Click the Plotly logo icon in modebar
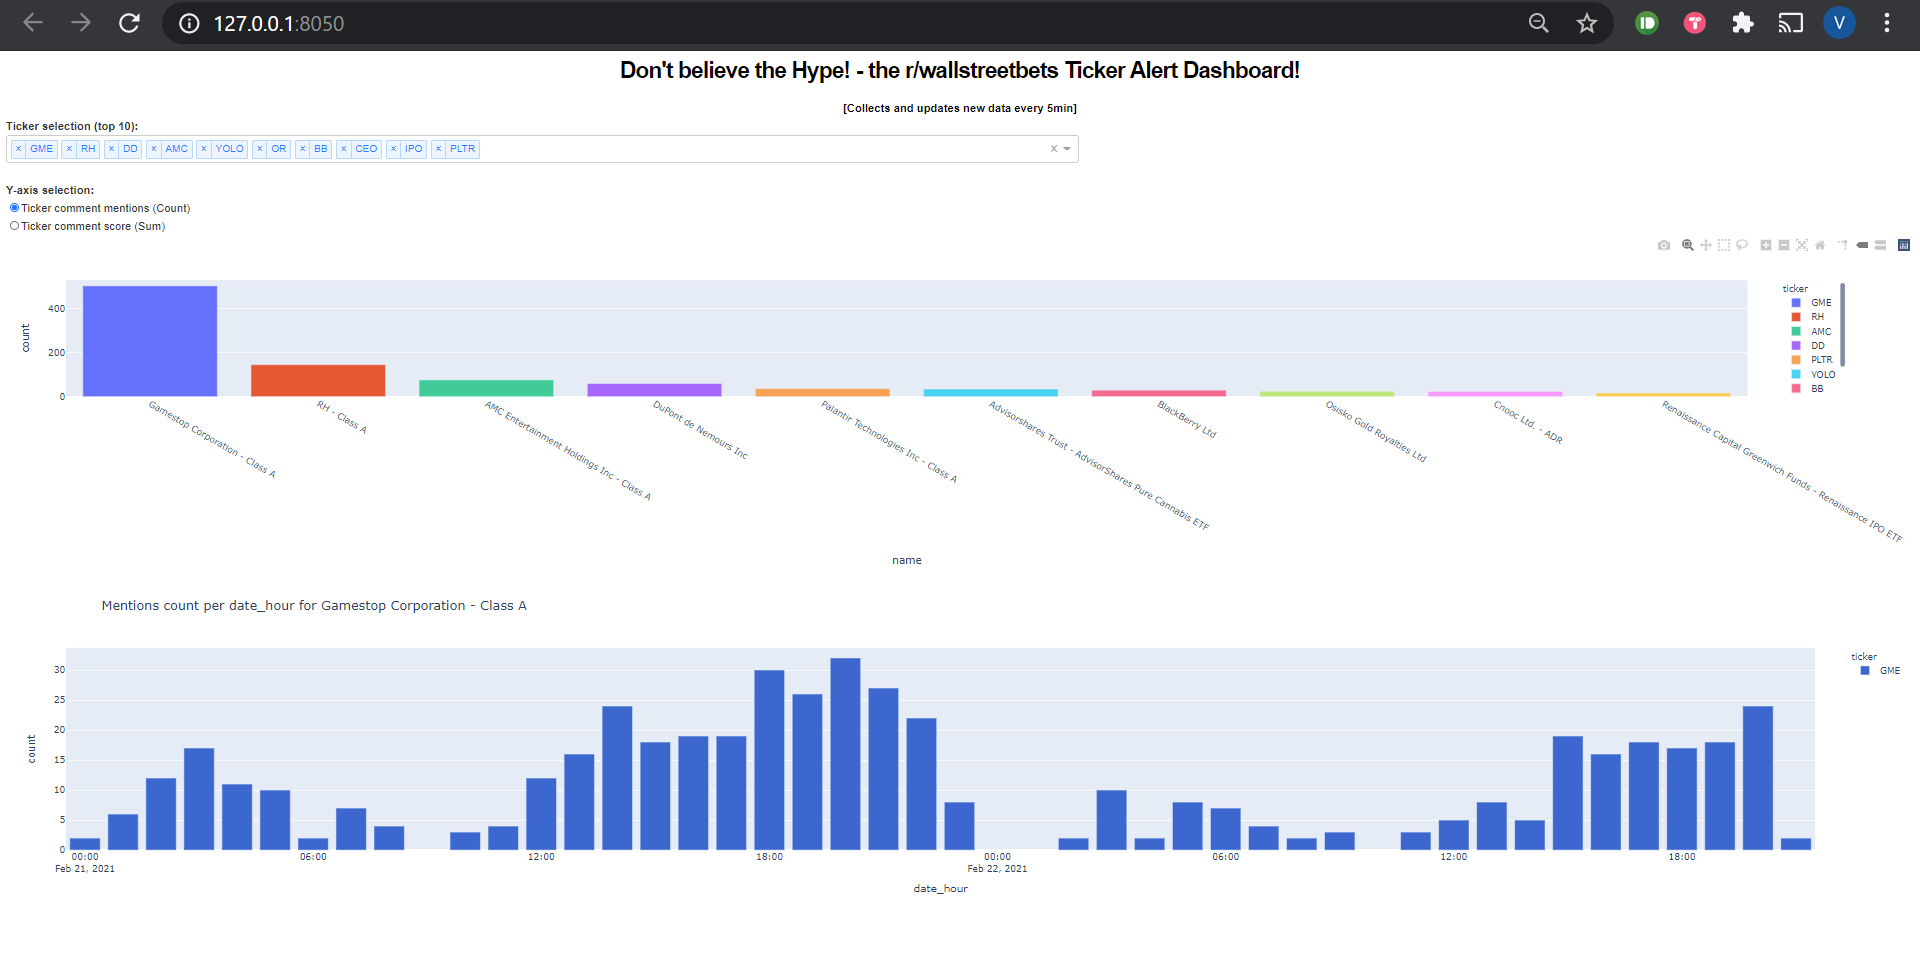The width and height of the screenshot is (1920, 962). [x=1904, y=245]
